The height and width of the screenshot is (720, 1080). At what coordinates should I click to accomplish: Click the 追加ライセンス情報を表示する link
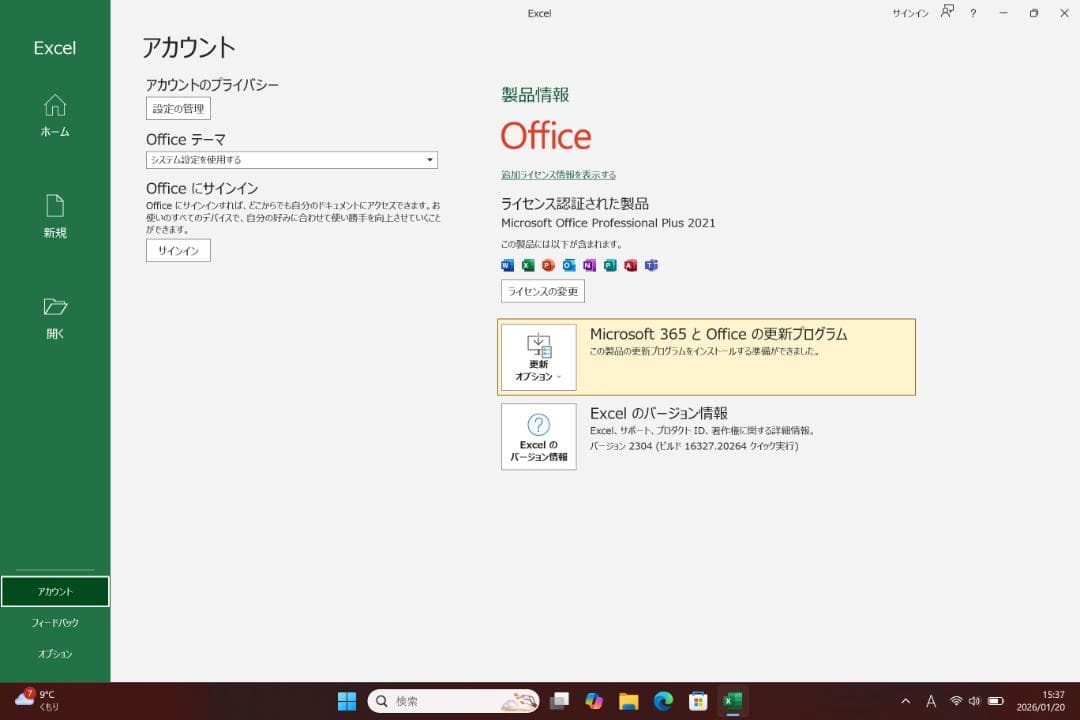pyautogui.click(x=557, y=174)
